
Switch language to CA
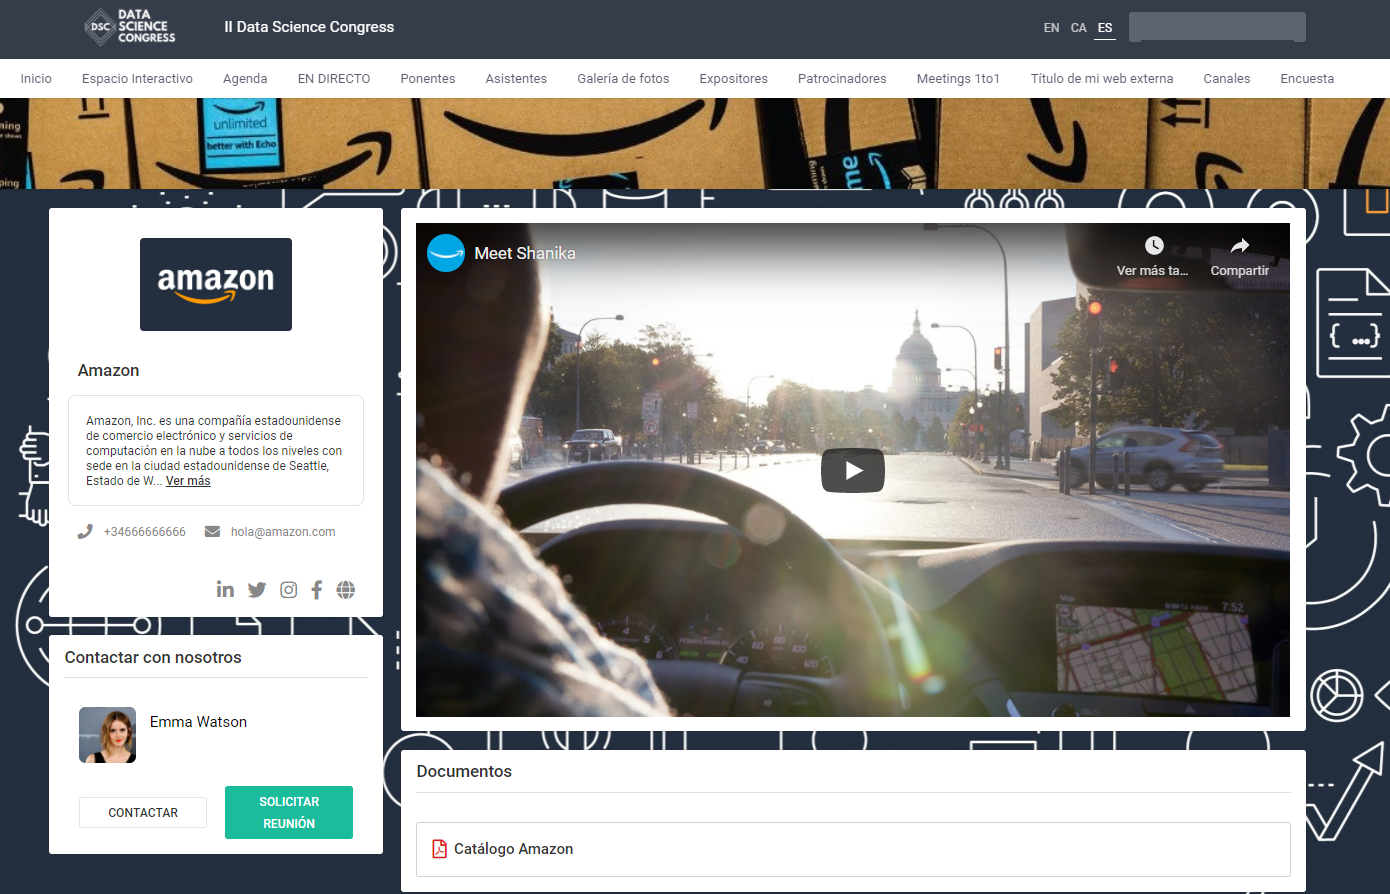point(1078,28)
